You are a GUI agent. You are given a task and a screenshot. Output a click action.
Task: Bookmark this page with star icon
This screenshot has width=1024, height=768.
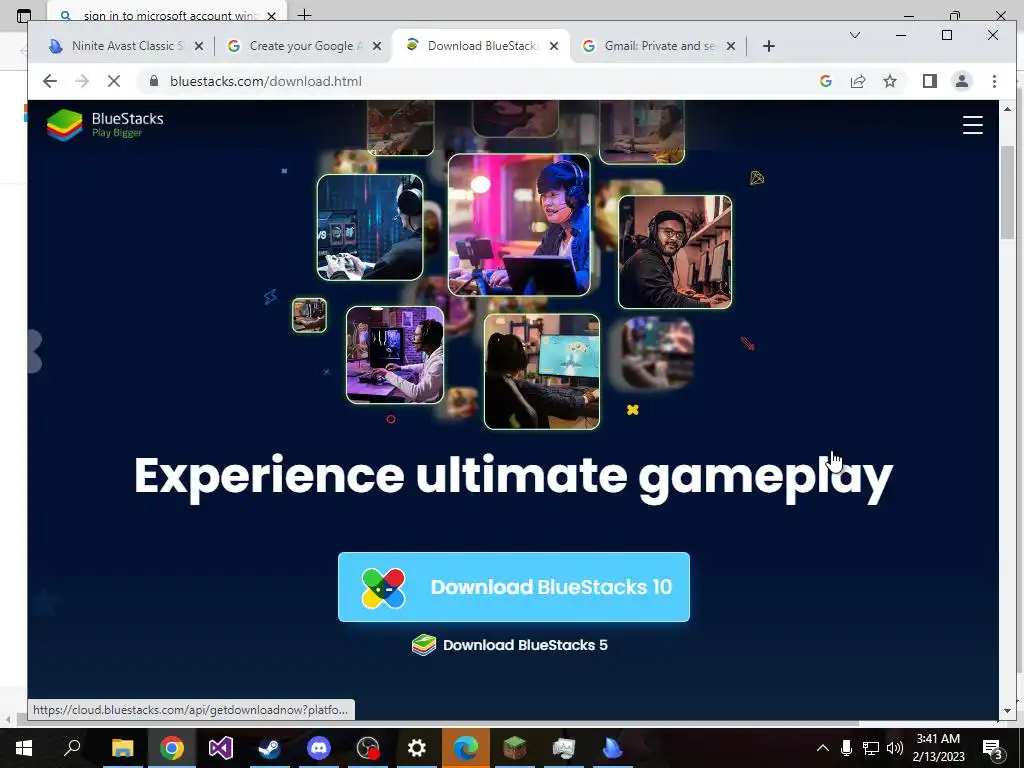click(x=889, y=81)
